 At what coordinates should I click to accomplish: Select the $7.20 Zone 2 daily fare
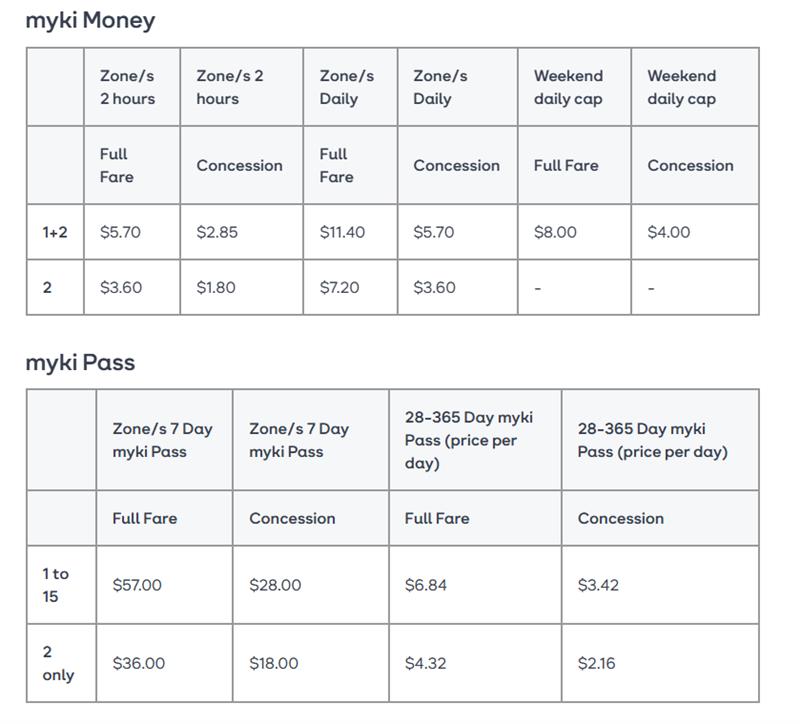coord(341,287)
